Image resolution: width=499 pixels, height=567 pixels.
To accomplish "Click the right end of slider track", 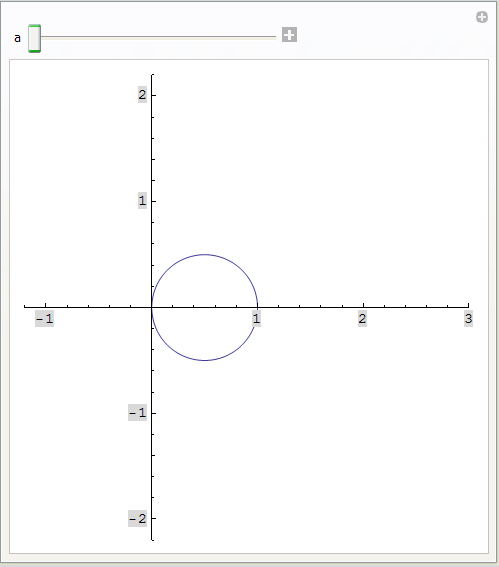I will click(x=275, y=37).
